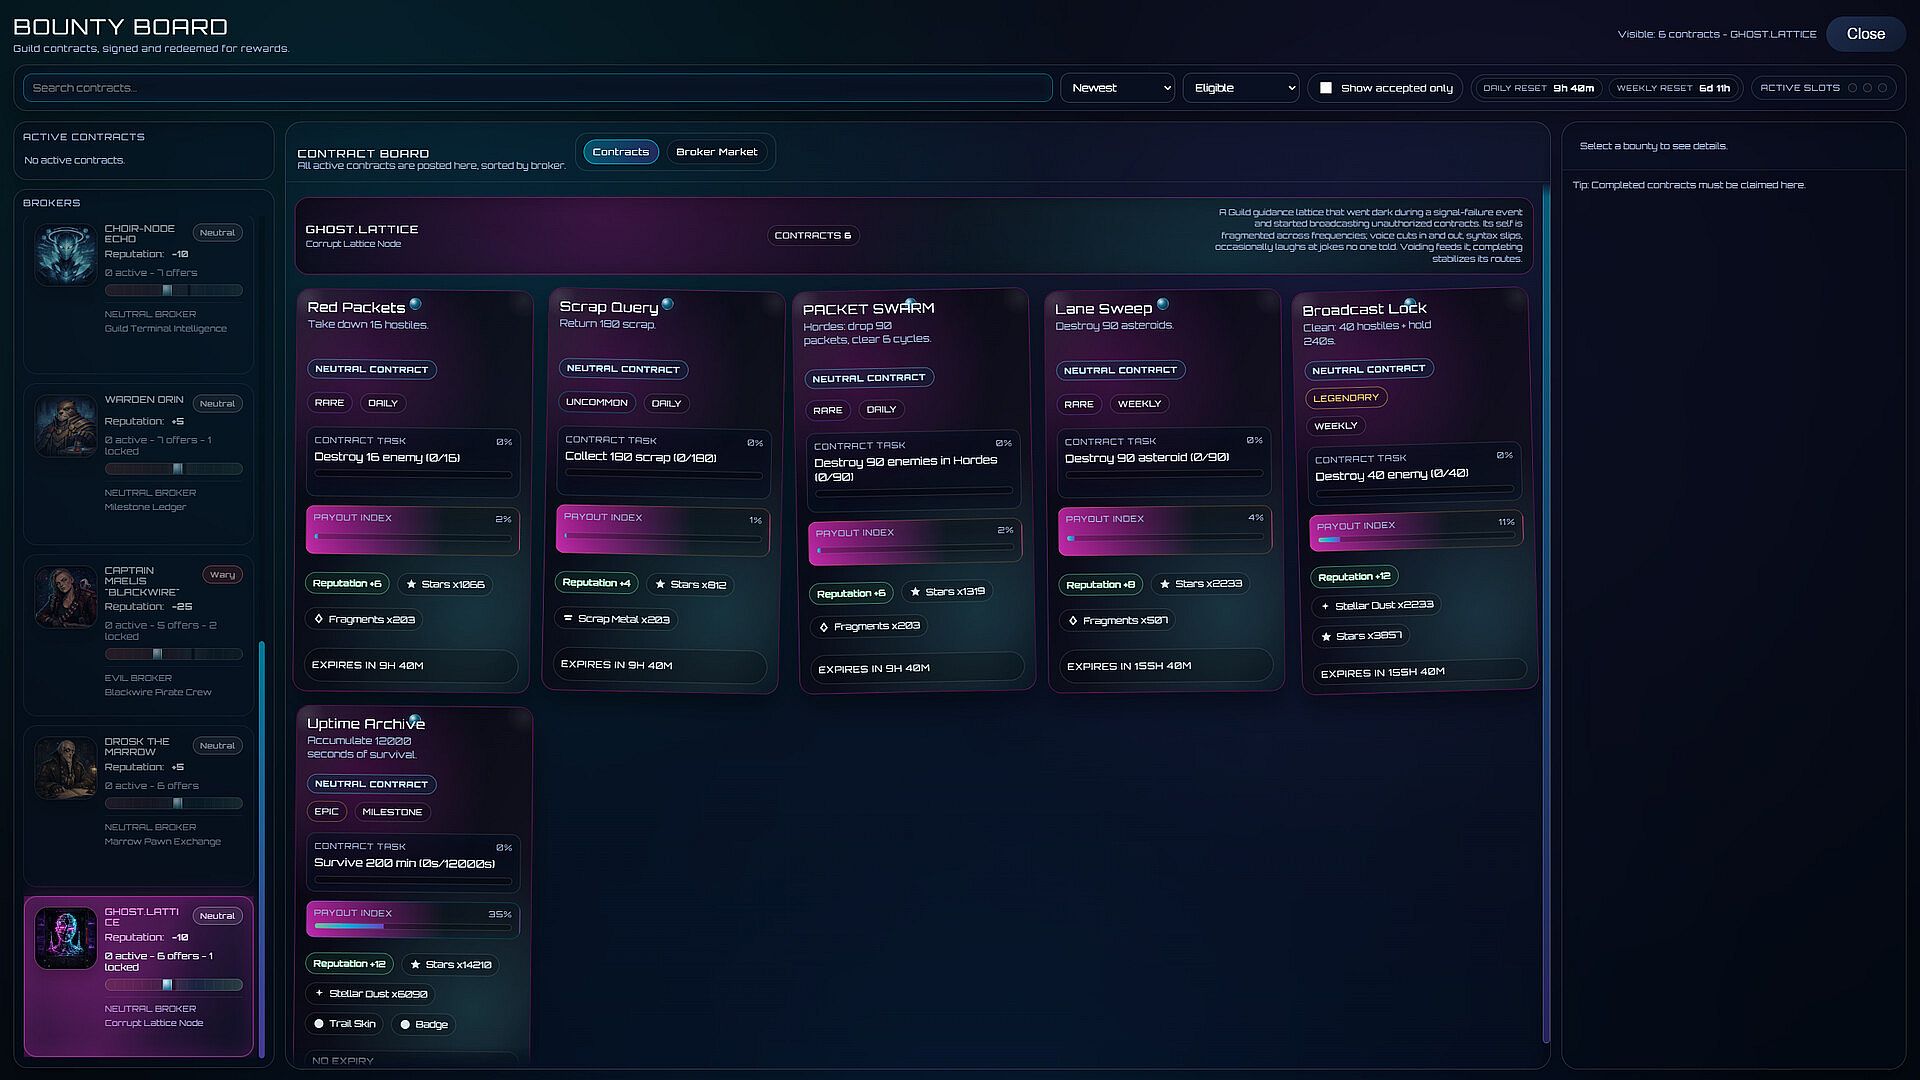This screenshot has width=1920, height=1080.
Task: Click the LEGENDARY tag on Broadcast Lock
Action: point(1345,398)
